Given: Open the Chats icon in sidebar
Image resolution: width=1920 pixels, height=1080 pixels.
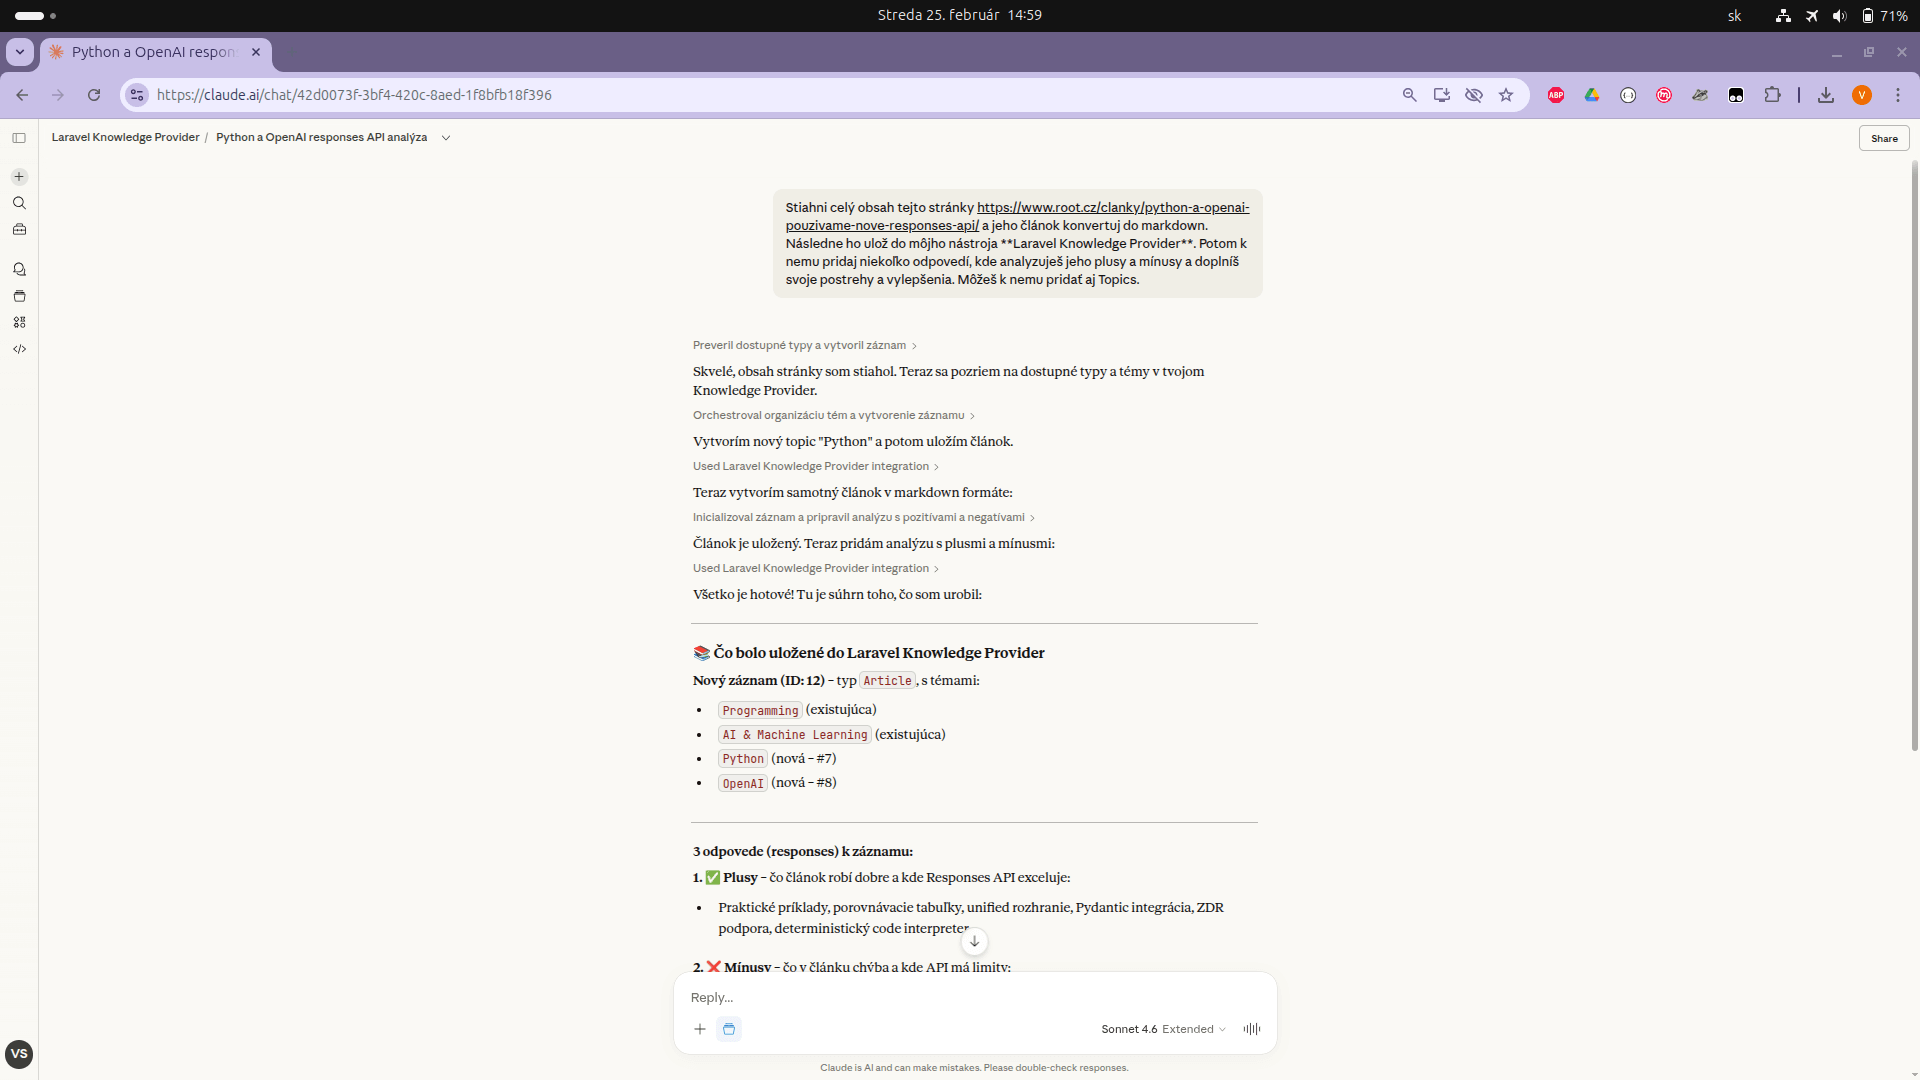Looking at the screenshot, I should [19, 269].
